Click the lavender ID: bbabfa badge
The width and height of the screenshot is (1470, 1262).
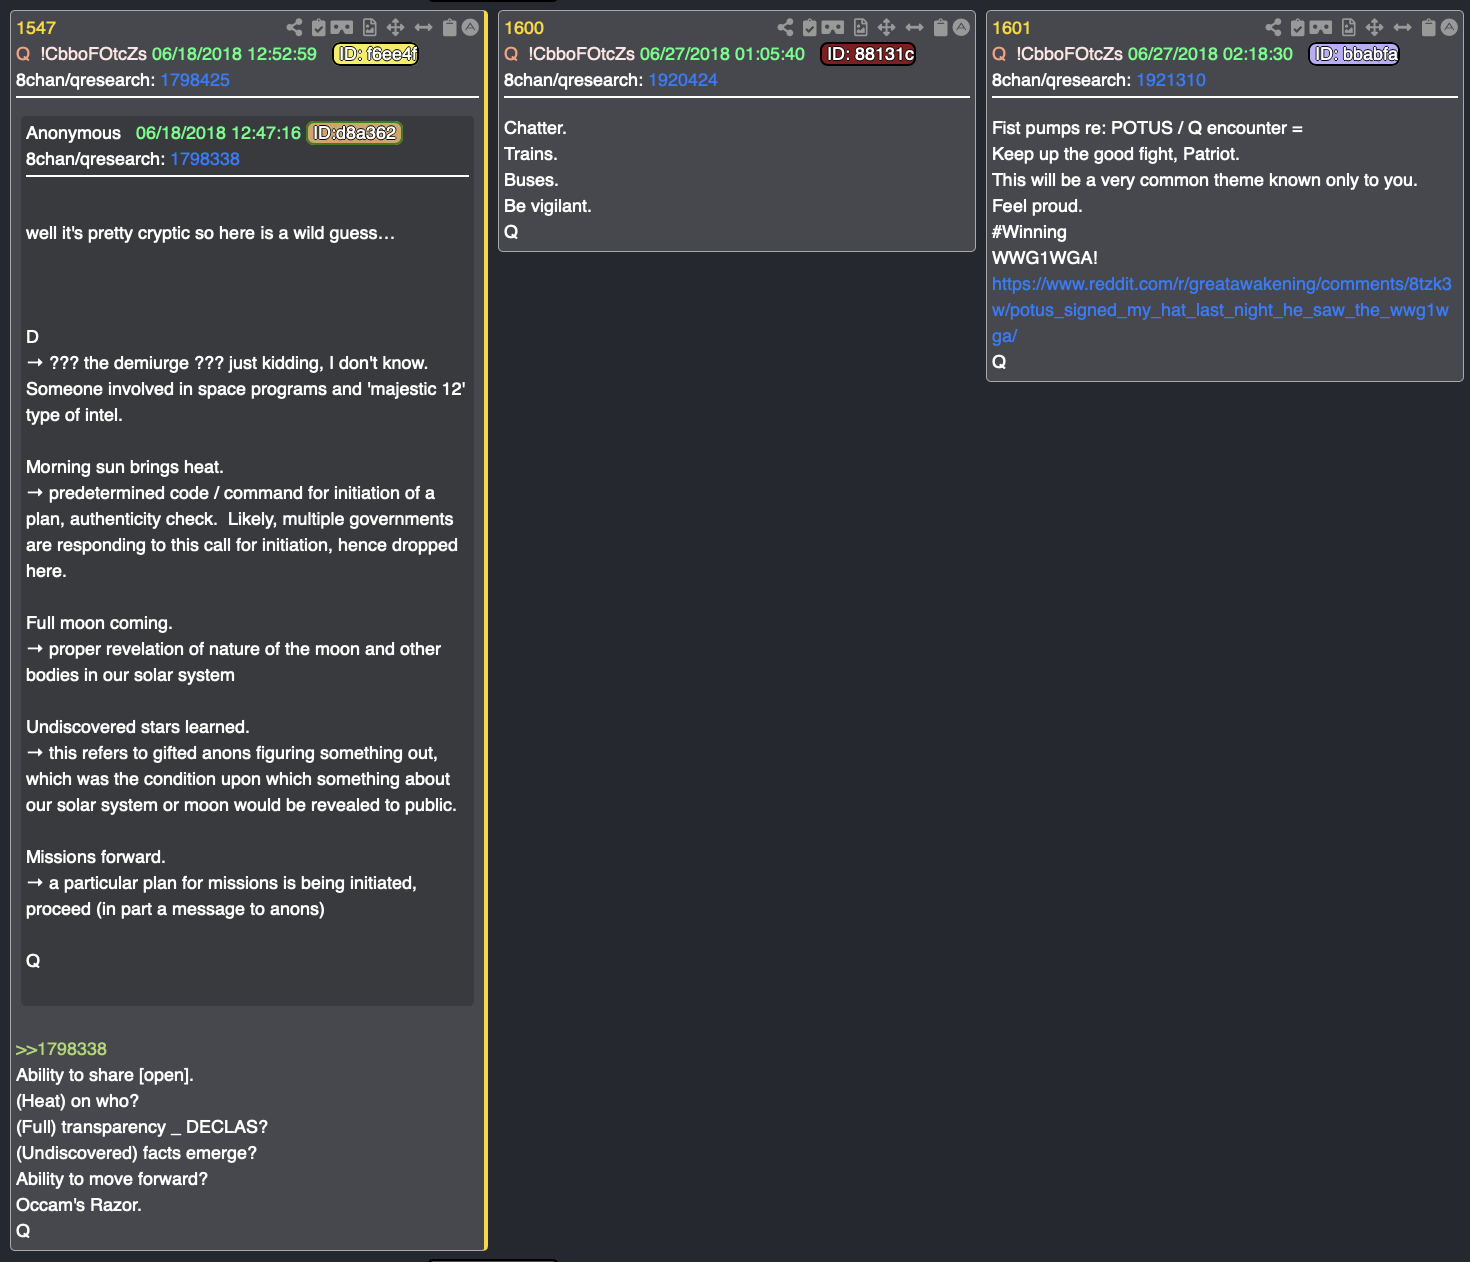pos(1354,54)
